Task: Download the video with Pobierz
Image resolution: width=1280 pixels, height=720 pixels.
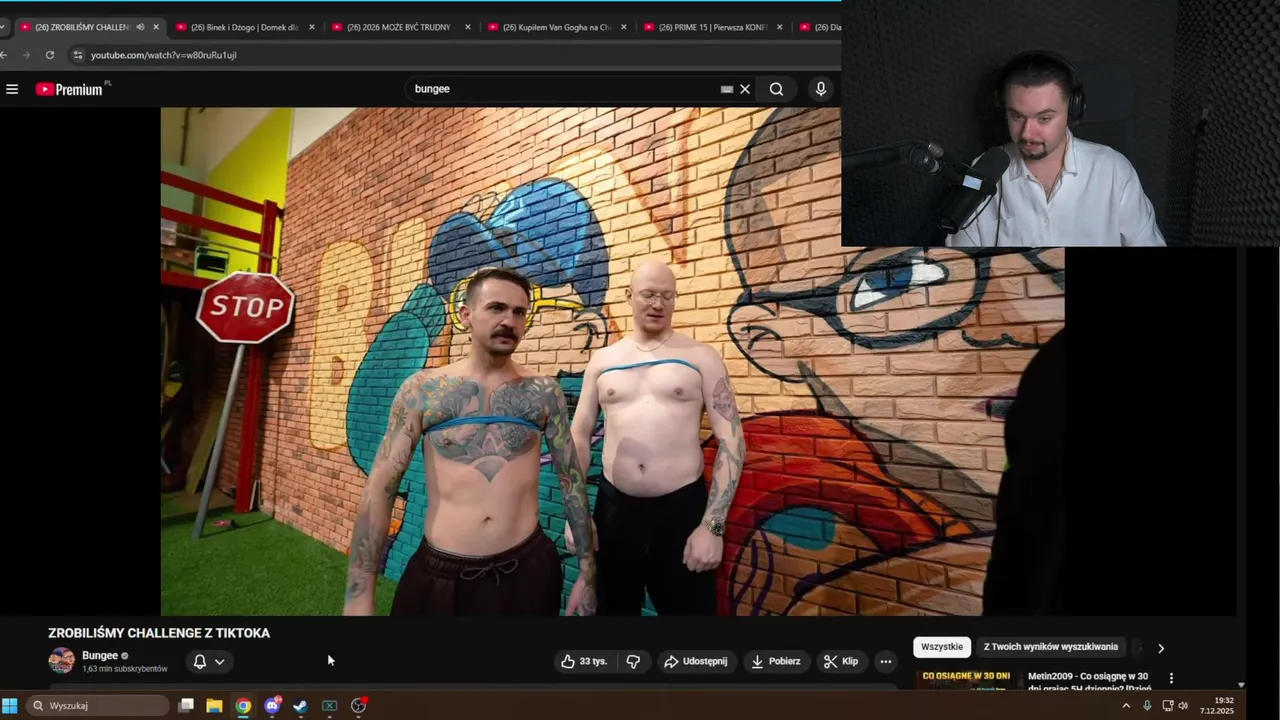Action: pyautogui.click(x=776, y=661)
